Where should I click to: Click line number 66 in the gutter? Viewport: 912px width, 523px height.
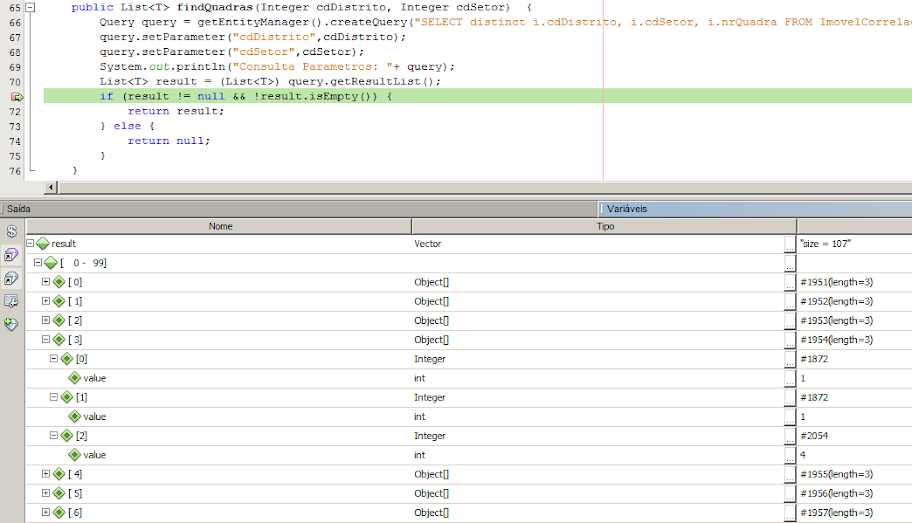coord(15,23)
